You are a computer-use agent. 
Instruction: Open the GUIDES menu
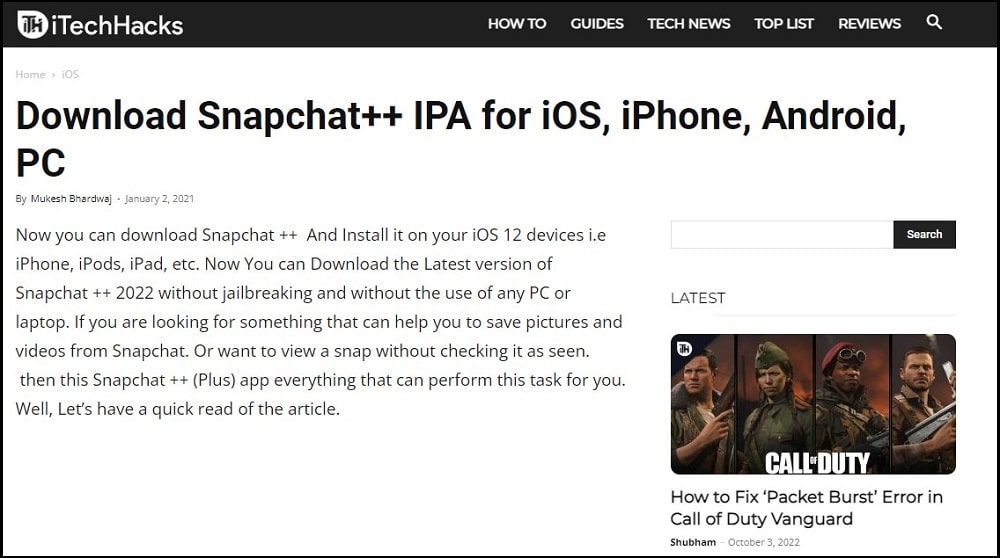click(x=597, y=24)
